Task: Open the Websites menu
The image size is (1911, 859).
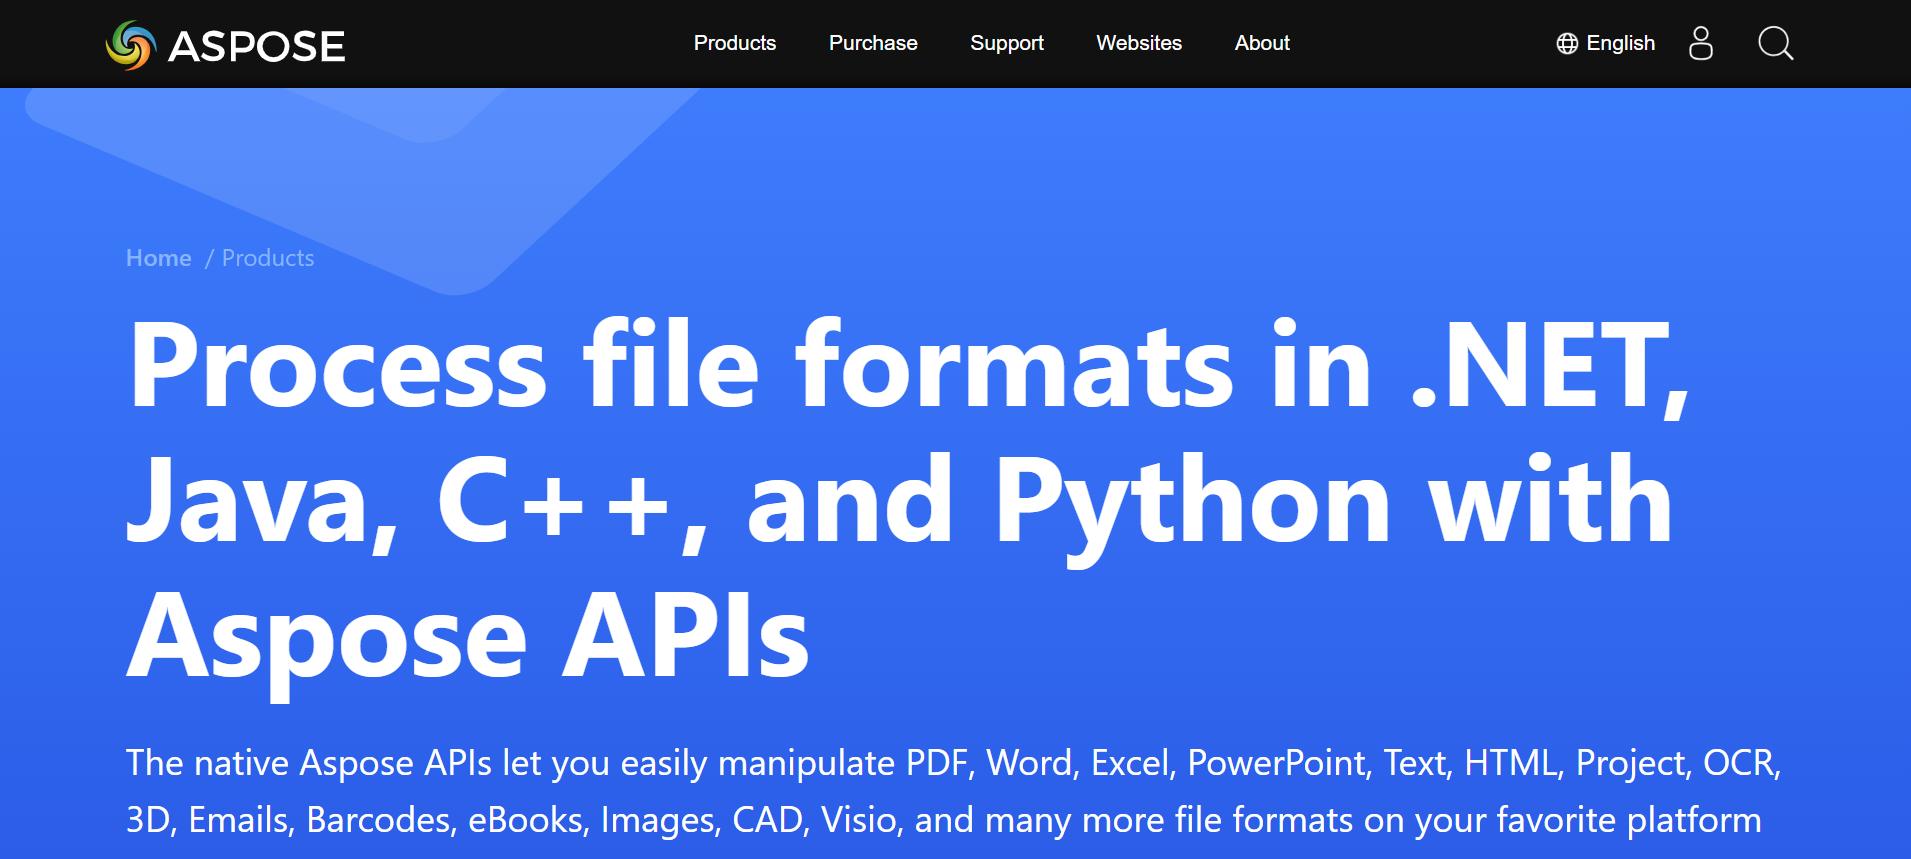Action: click(x=1139, y=43)
